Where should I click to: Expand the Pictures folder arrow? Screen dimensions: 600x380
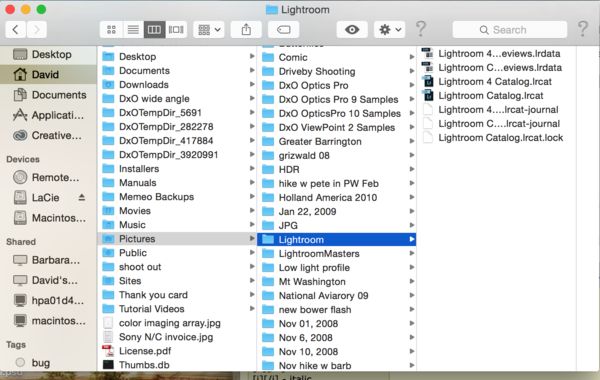pyautogui.click(x=252, y=238)
